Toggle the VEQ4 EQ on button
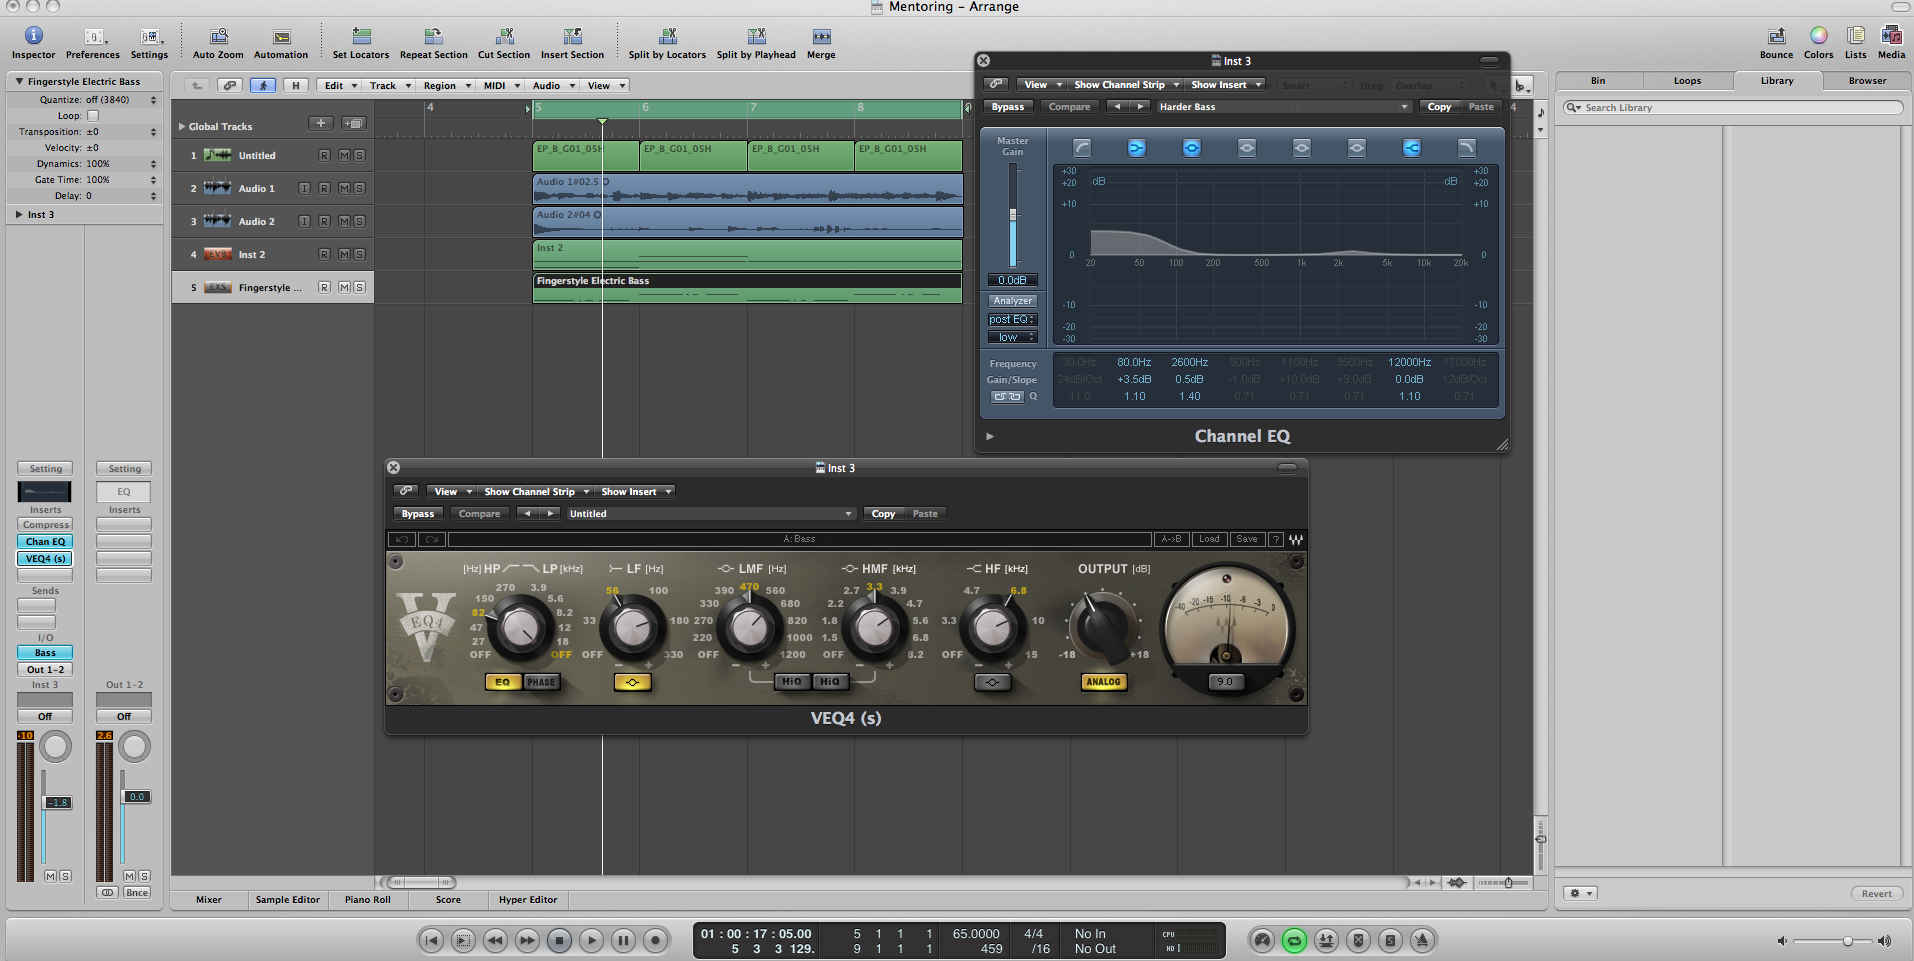 pos(502,682)
